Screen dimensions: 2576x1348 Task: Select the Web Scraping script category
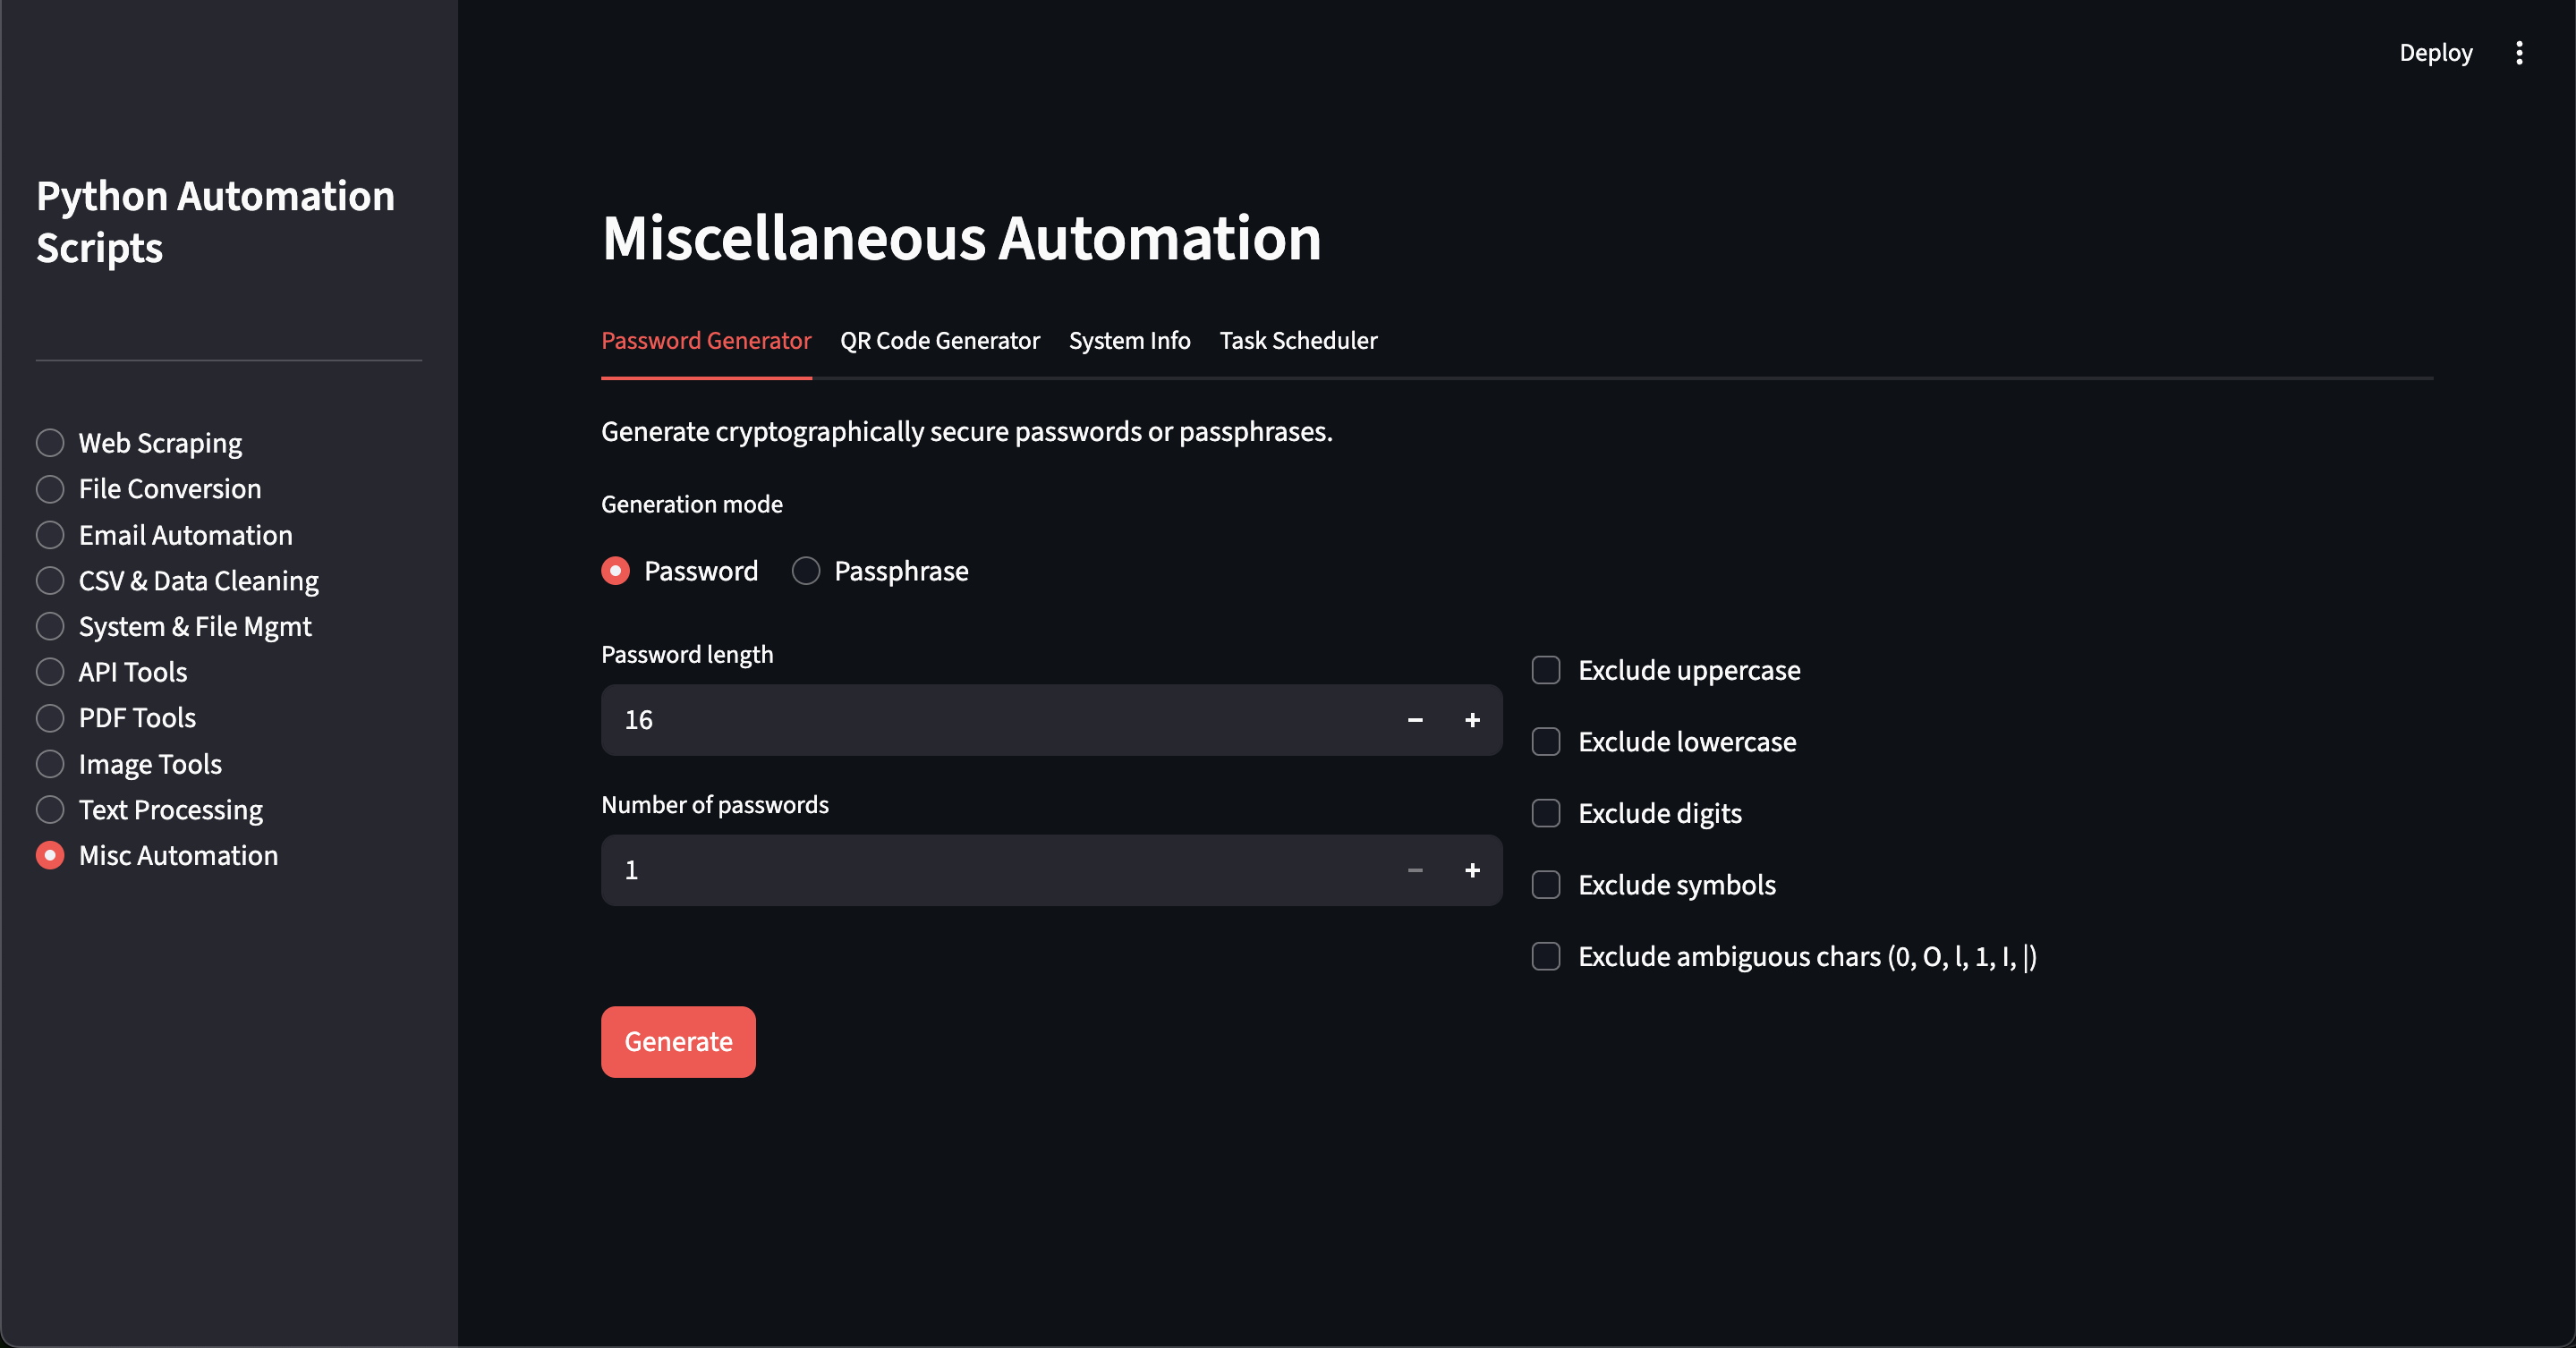tap(160, 442)
